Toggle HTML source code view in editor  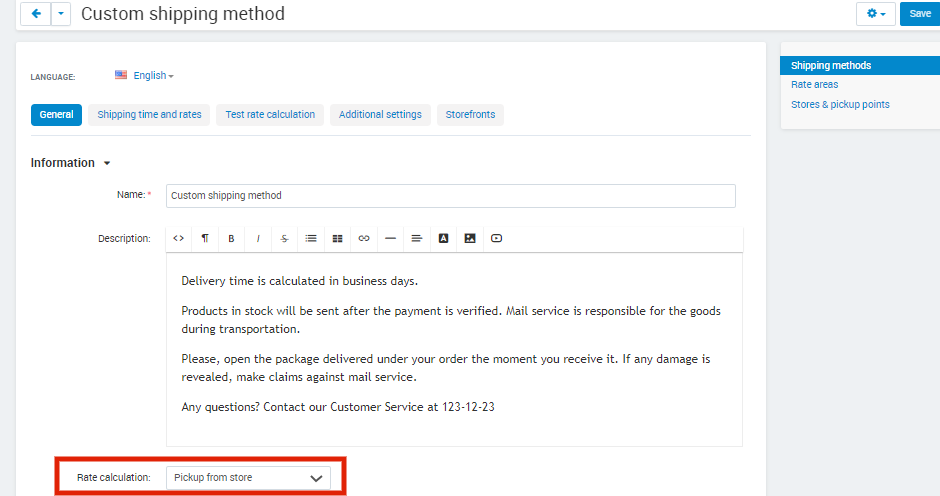click(179, 239)
